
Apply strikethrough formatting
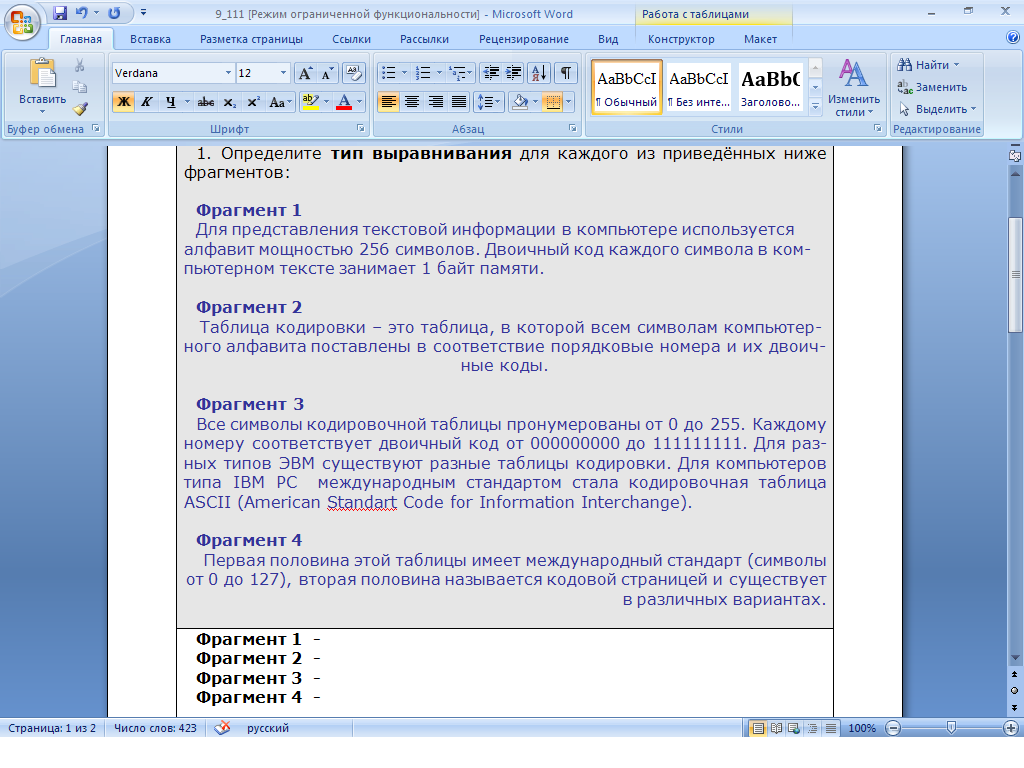point(206,102)
